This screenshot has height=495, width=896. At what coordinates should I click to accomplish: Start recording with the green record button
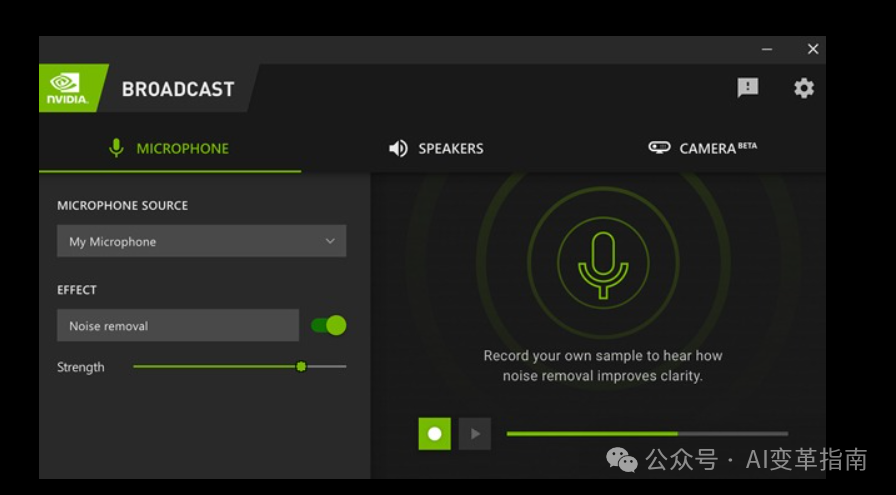(x=434, y=434)
